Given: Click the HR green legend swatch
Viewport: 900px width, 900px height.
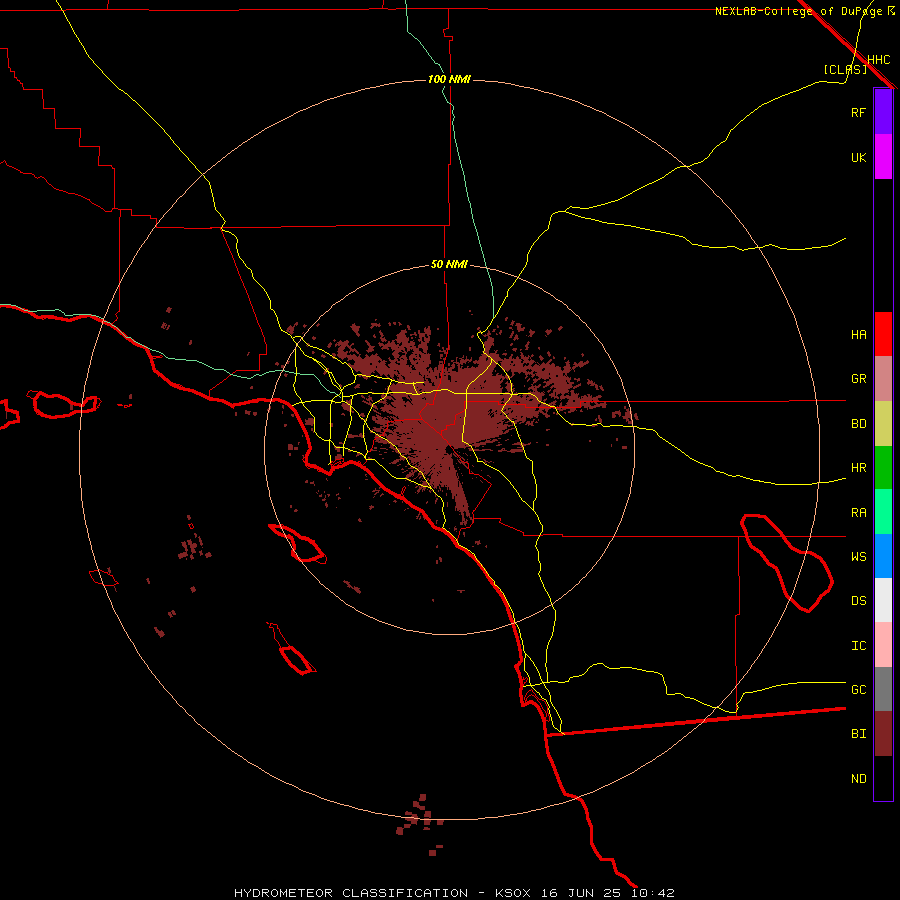Looking at the screenshot, I should (883, 468).
